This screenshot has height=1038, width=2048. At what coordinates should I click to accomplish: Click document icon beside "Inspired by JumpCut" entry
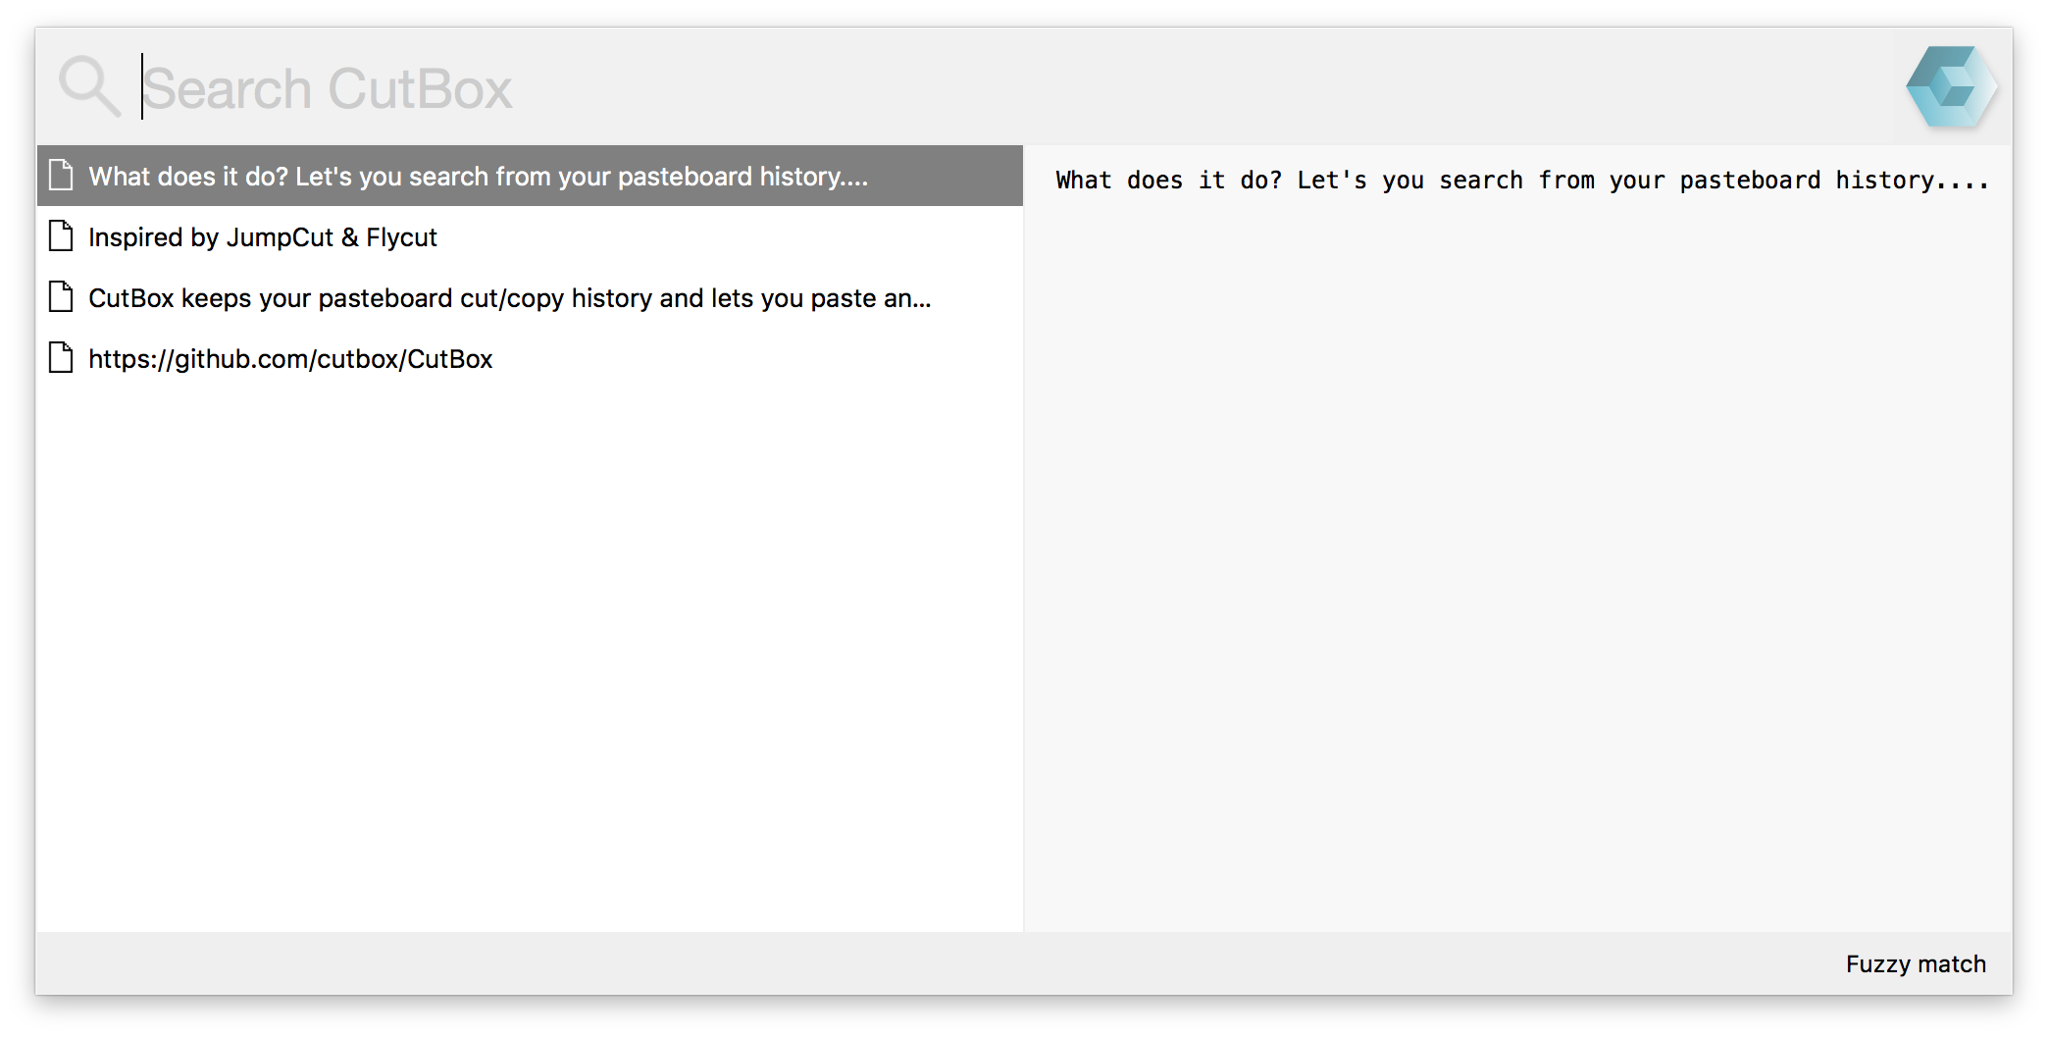[x=61, y=236]
